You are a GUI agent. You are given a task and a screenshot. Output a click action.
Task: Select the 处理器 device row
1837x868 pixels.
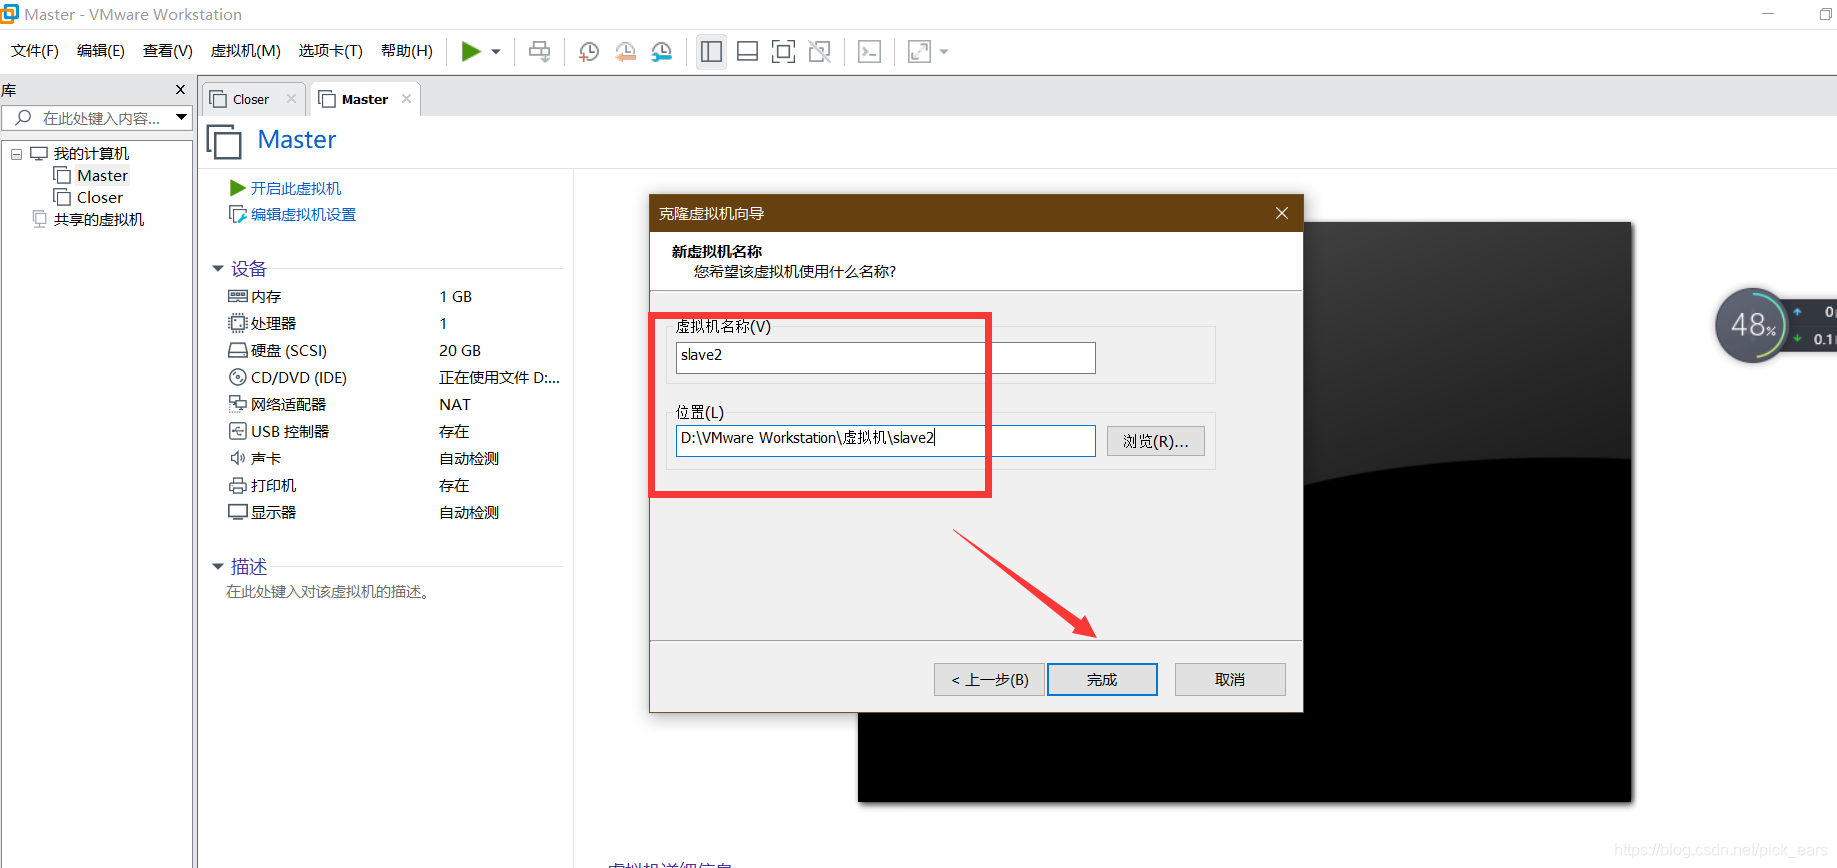click(x=394, y=324)
